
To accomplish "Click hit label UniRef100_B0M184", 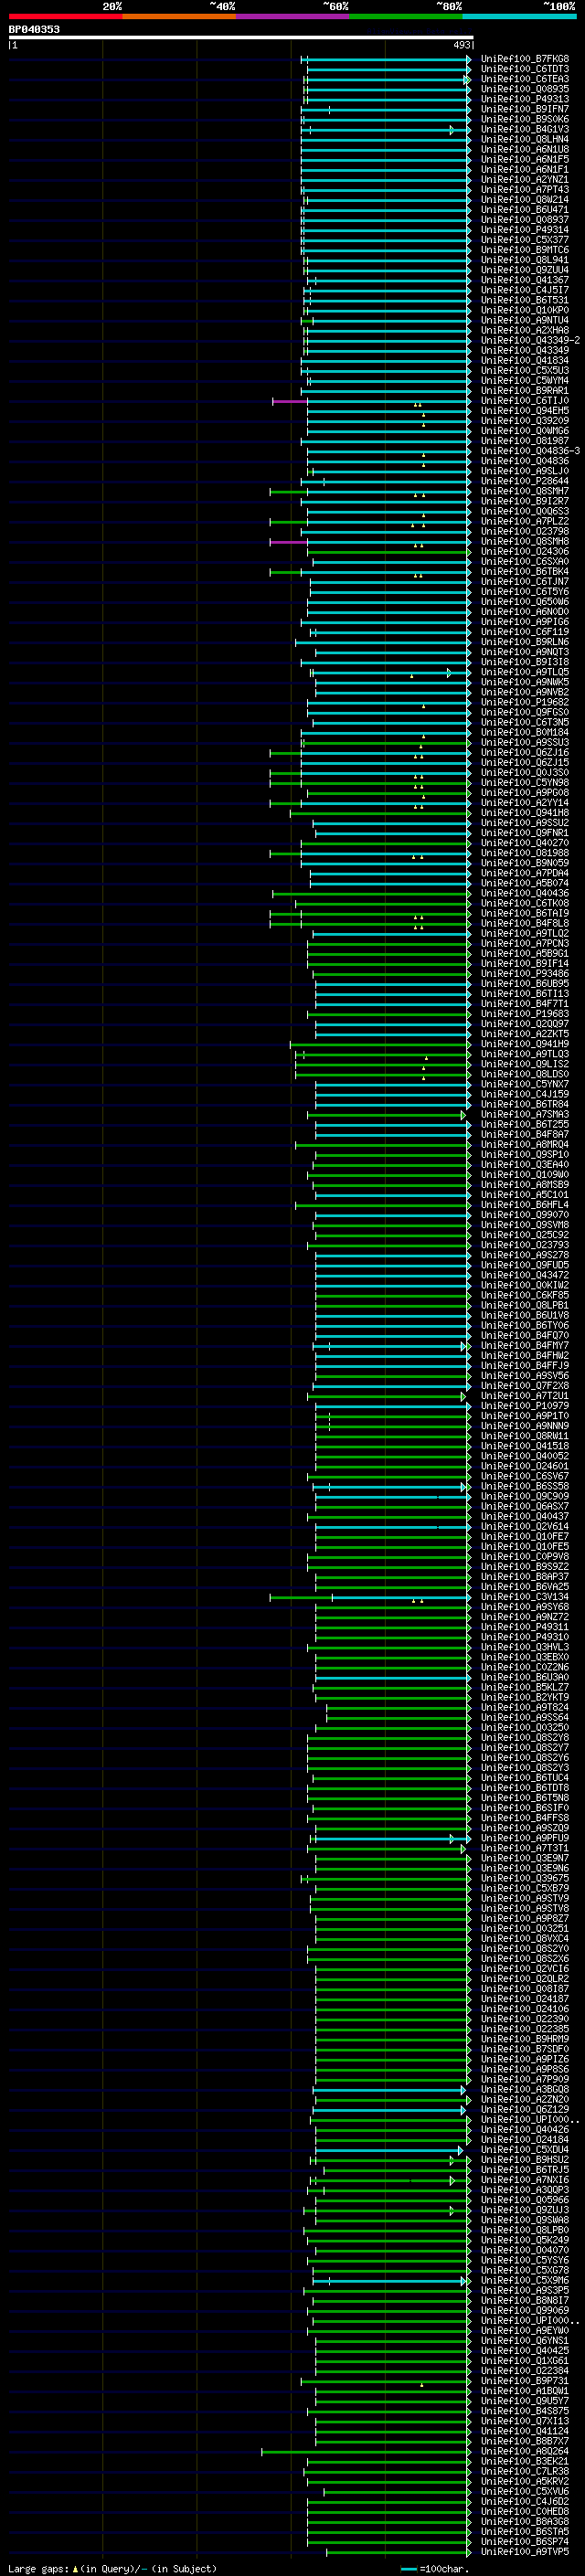I will (525, 733).
